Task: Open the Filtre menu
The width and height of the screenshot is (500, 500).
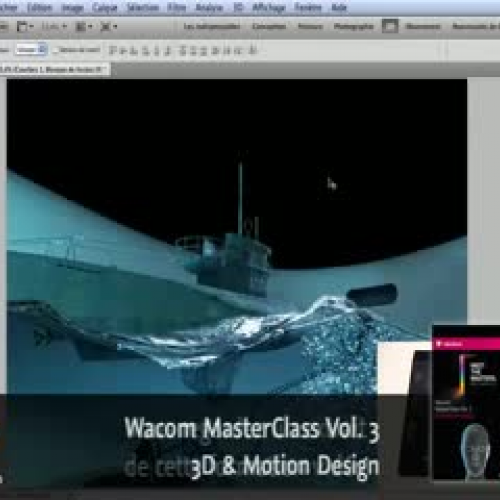Action: (177, 8)
